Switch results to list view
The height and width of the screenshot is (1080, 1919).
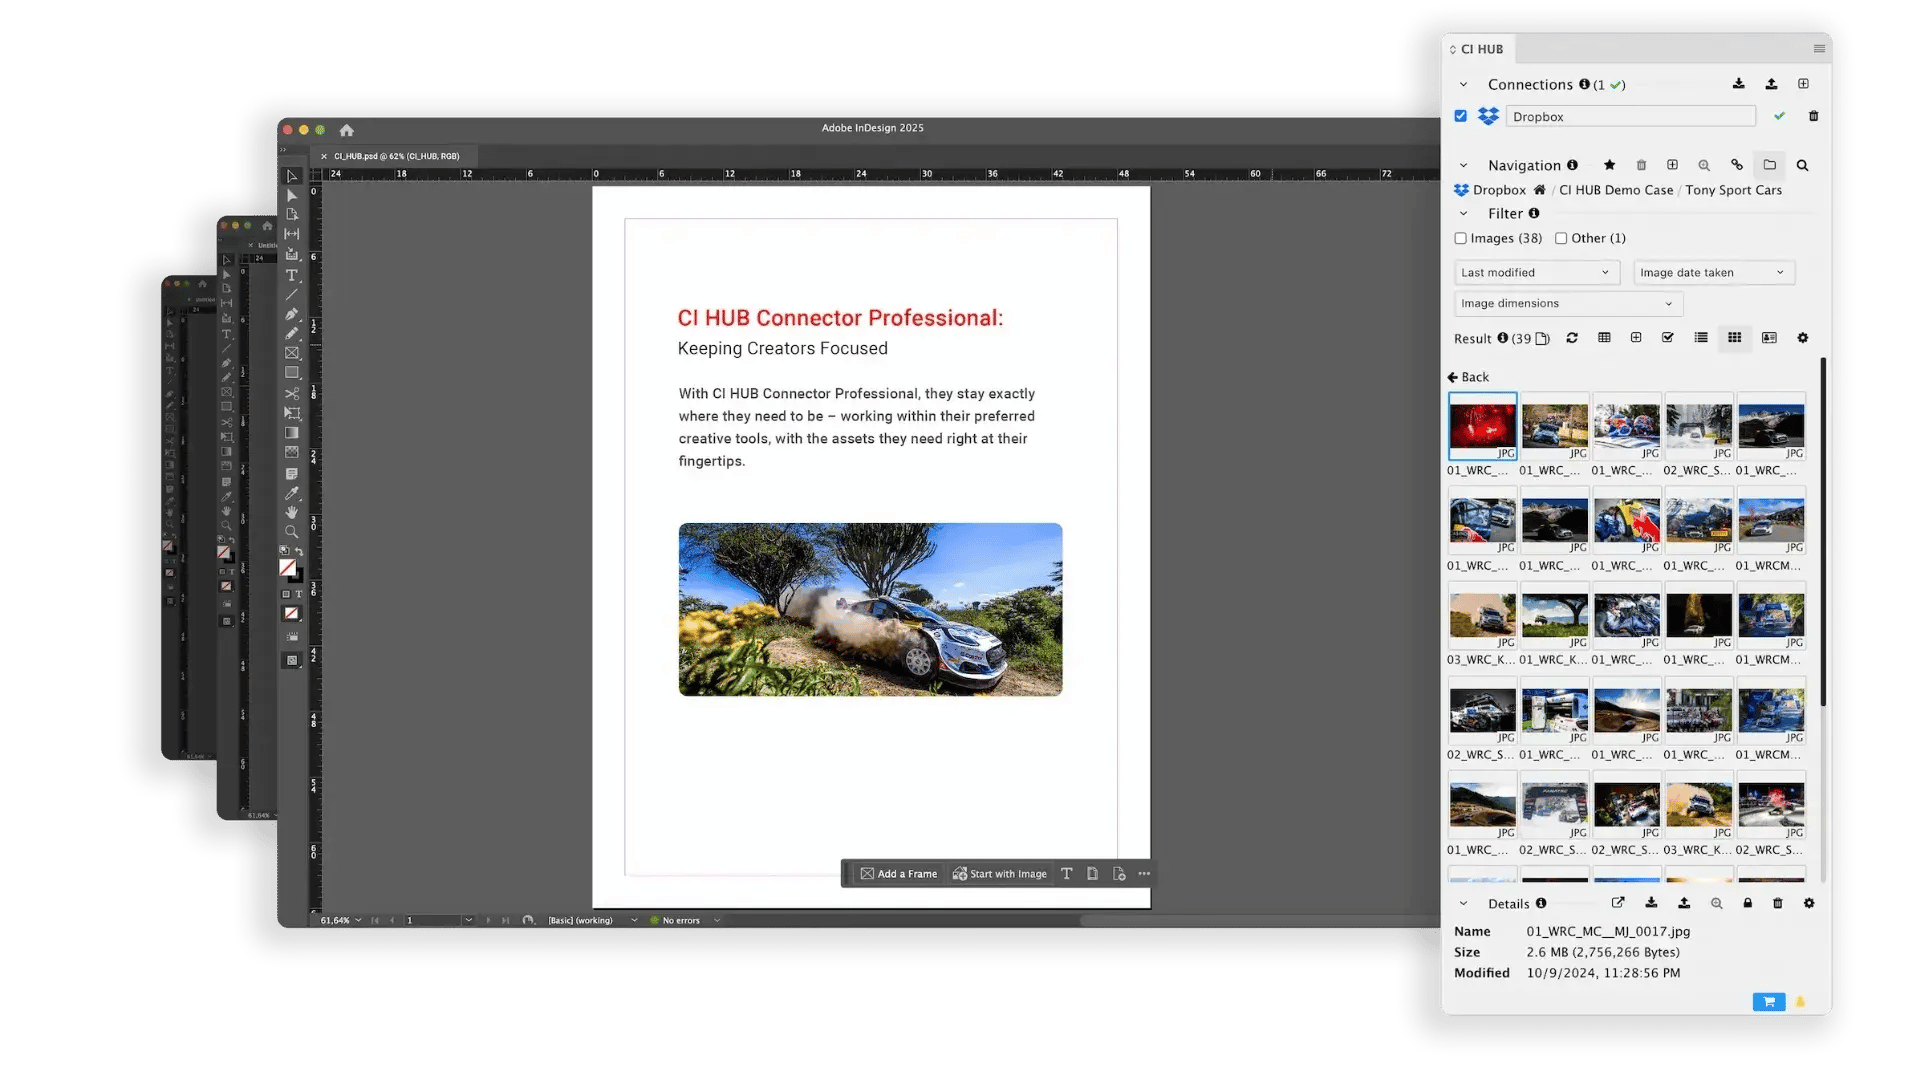(1701, 338)
